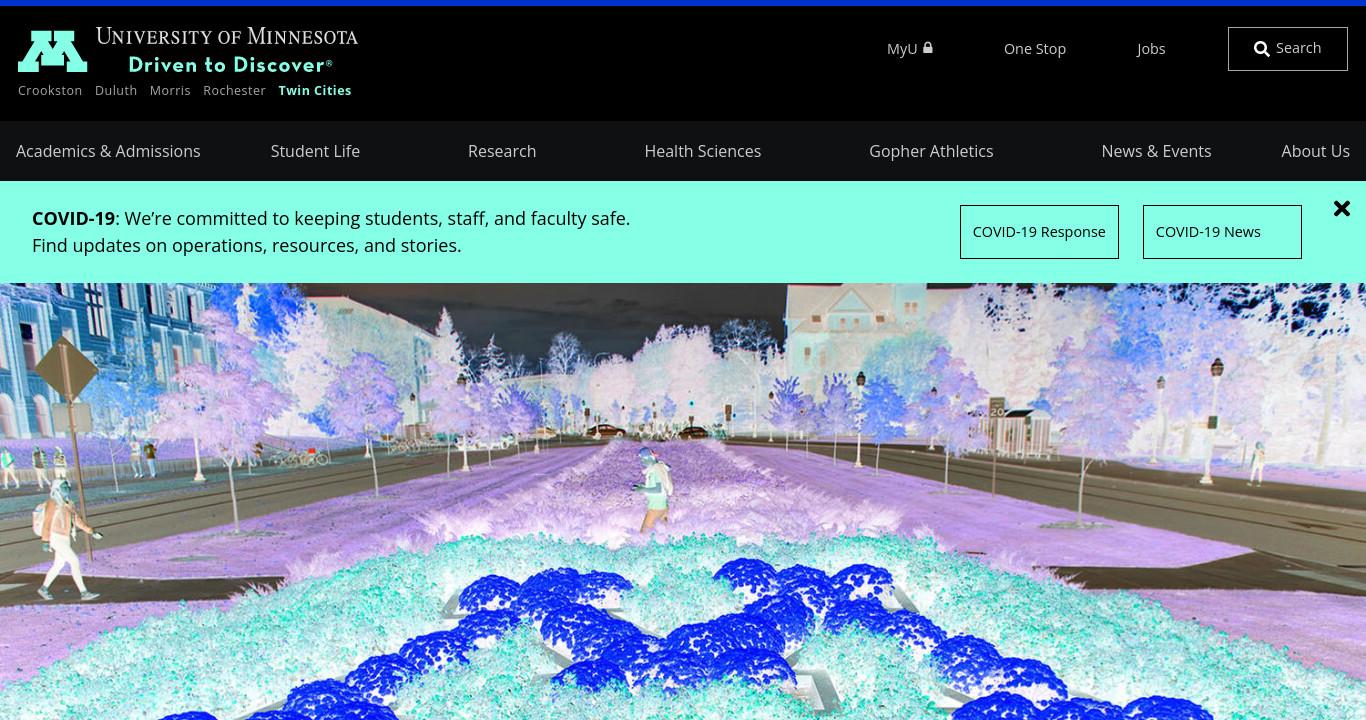The height and width of the screenshot is (720, 1366).
Task: Select the Rochester campus link
Action: (x=234, y=90)
